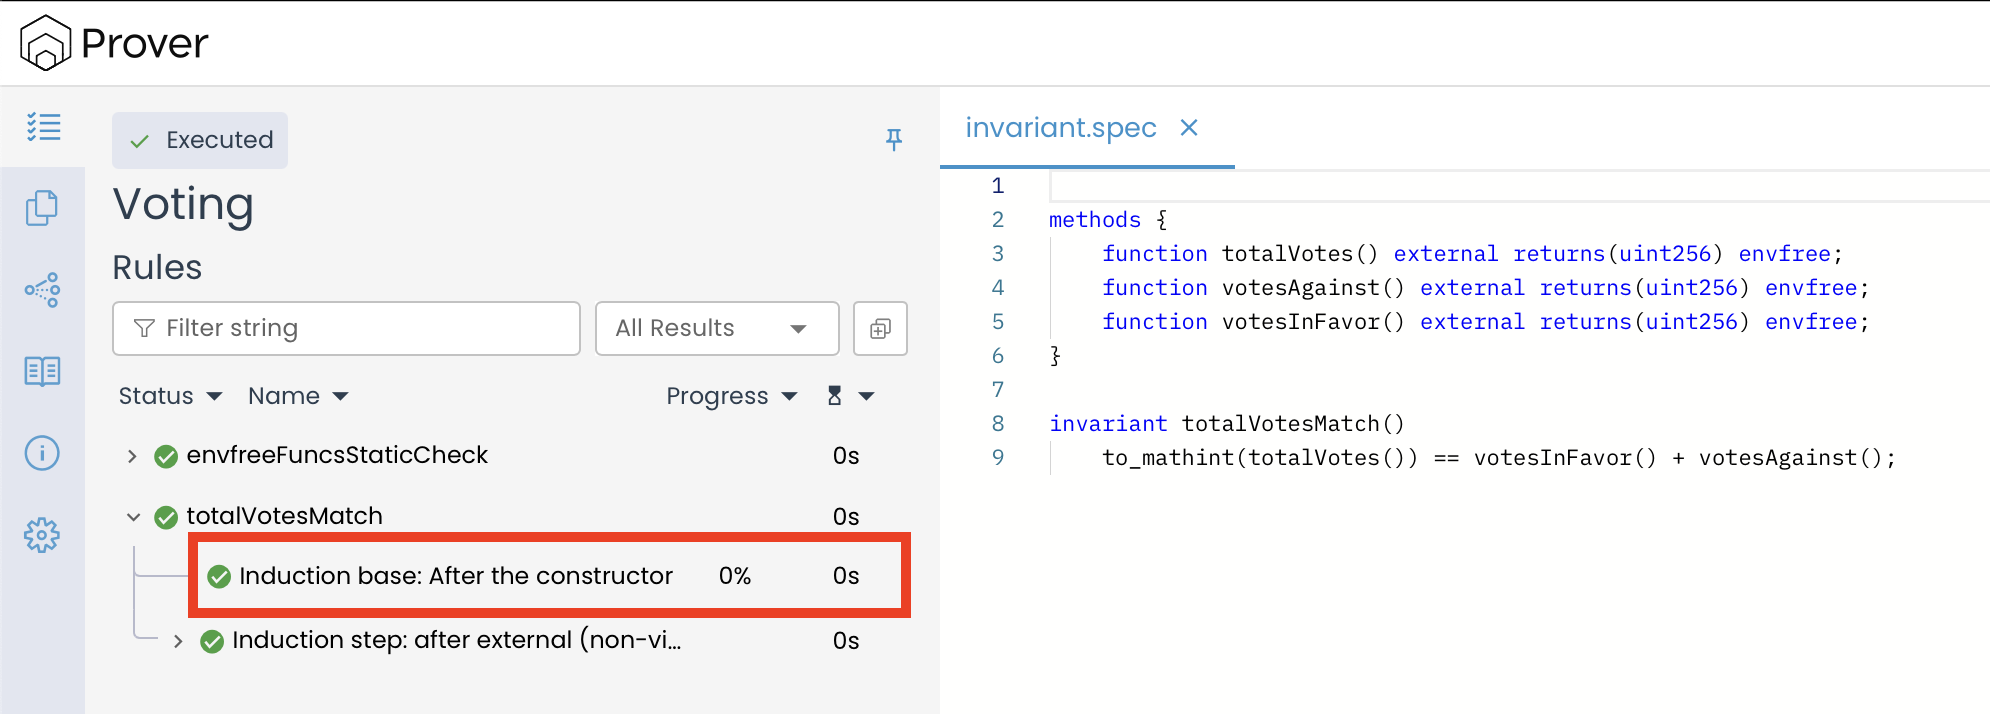Open the documentation book icon
Image resolution: width=1990 pixels, height=714 pixels.
pos(42,372)
